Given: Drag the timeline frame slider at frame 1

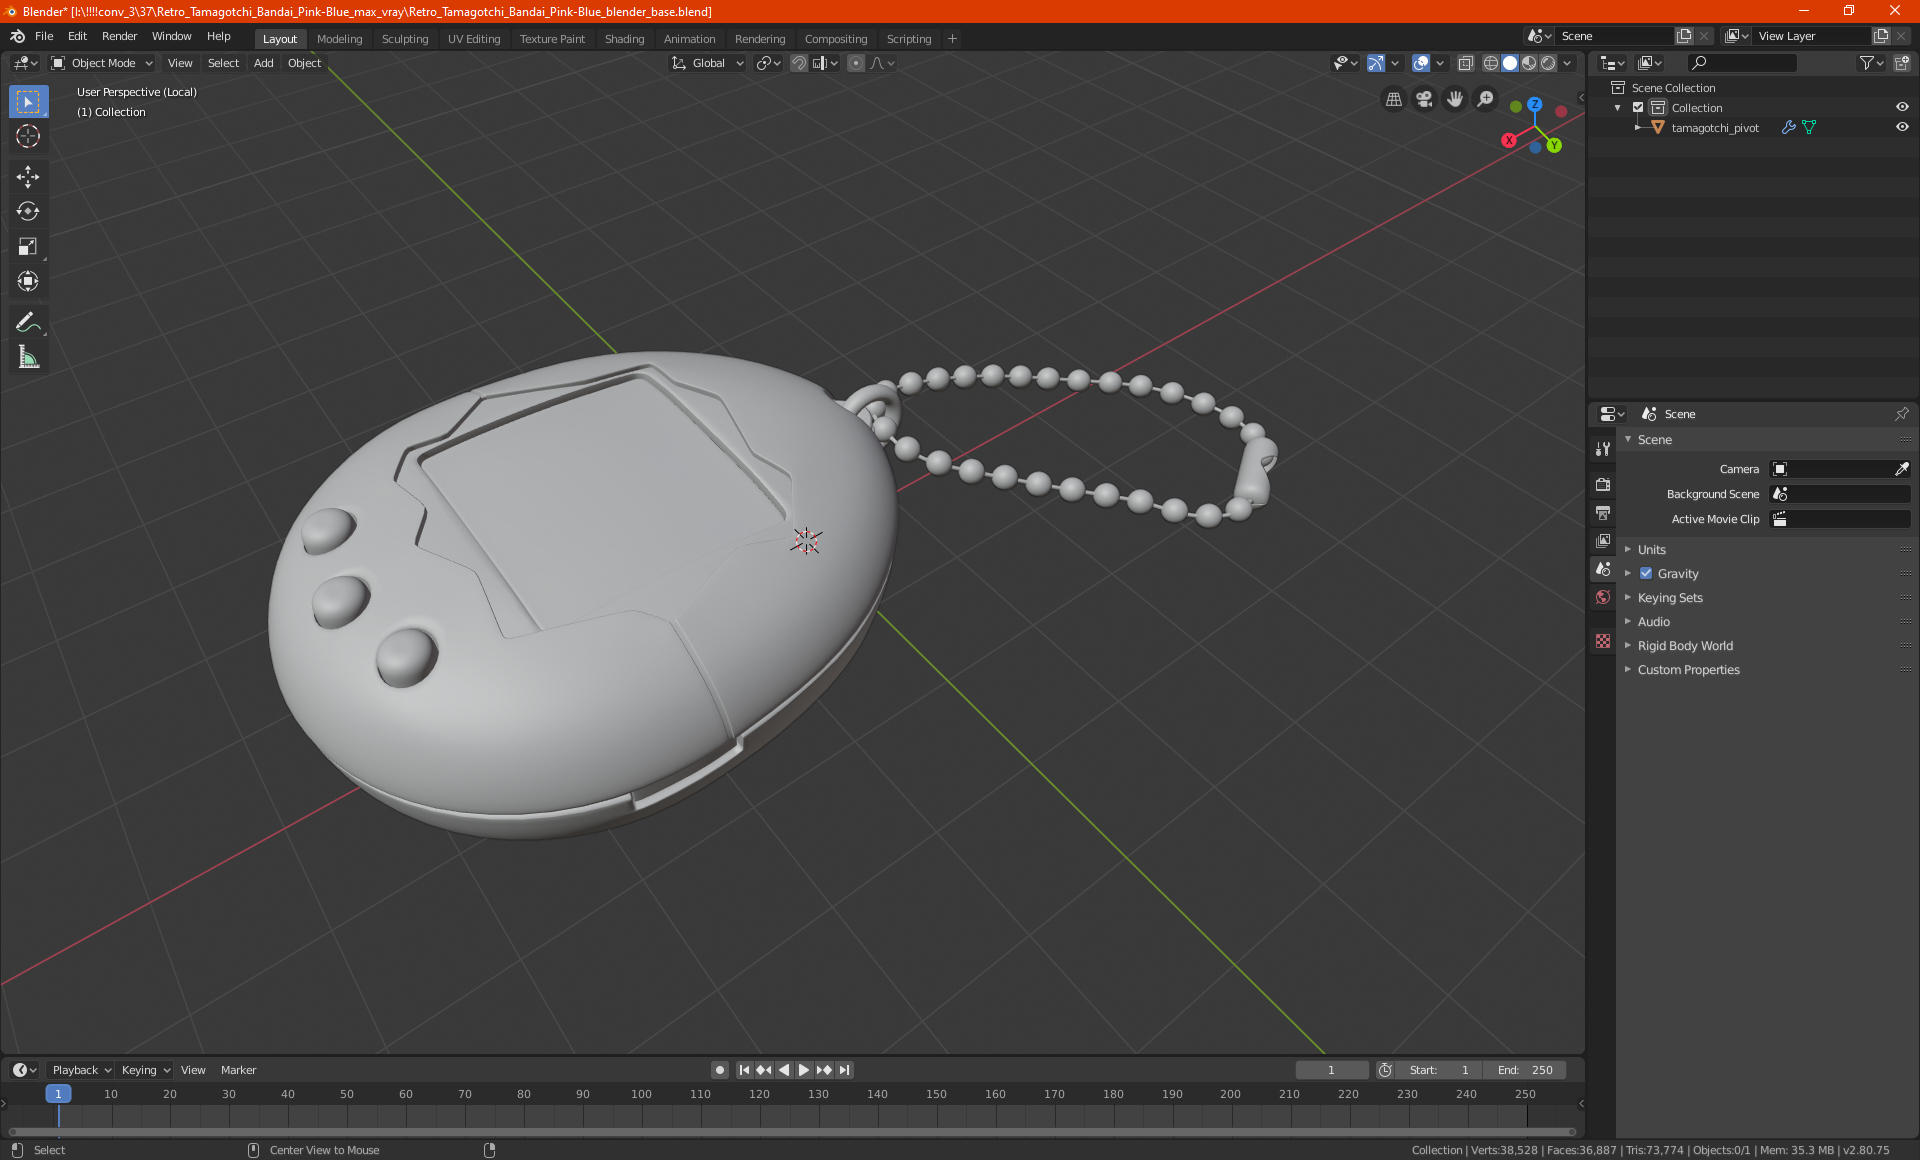Looking at the screenshot, I should tap(59, 1093).
